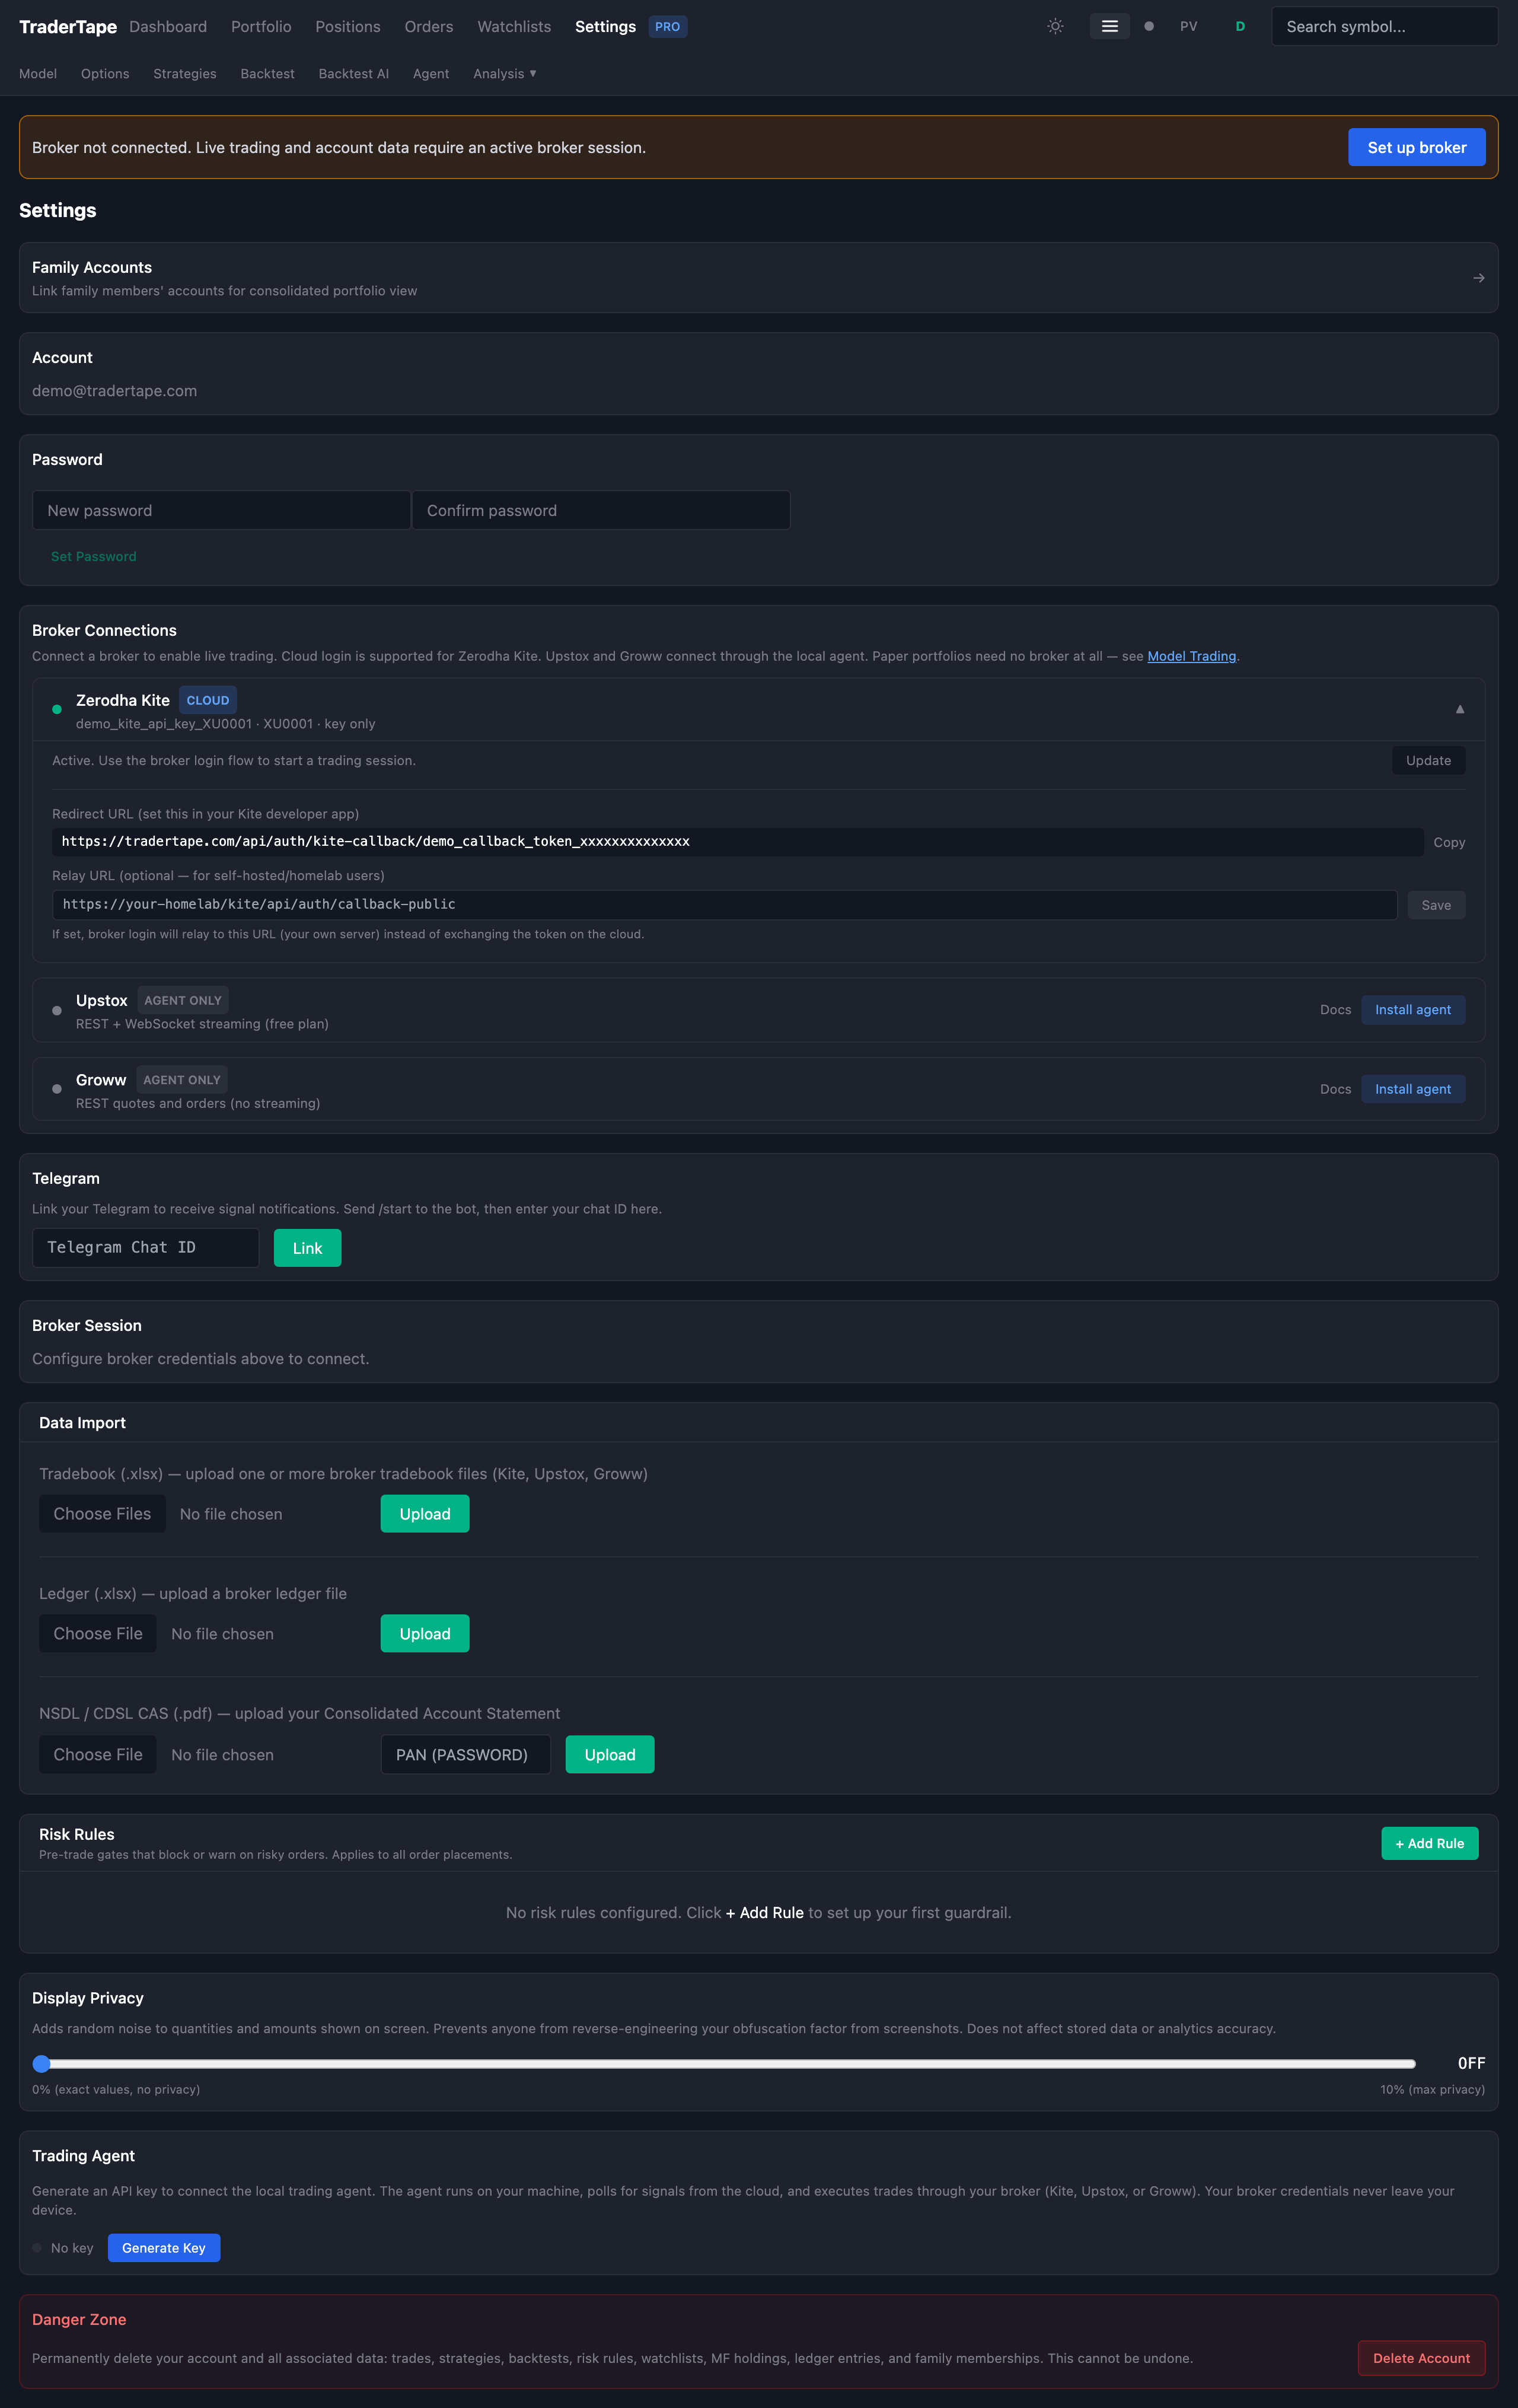Click the PRO badge next to Settings
1518x2408 pixels.
pyautogui.click(x=667, y=27)
